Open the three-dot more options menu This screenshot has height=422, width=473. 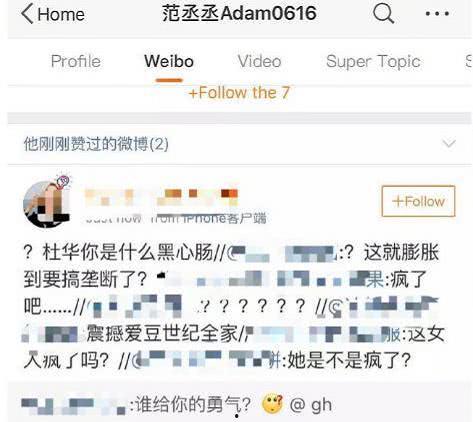[437, 14]
